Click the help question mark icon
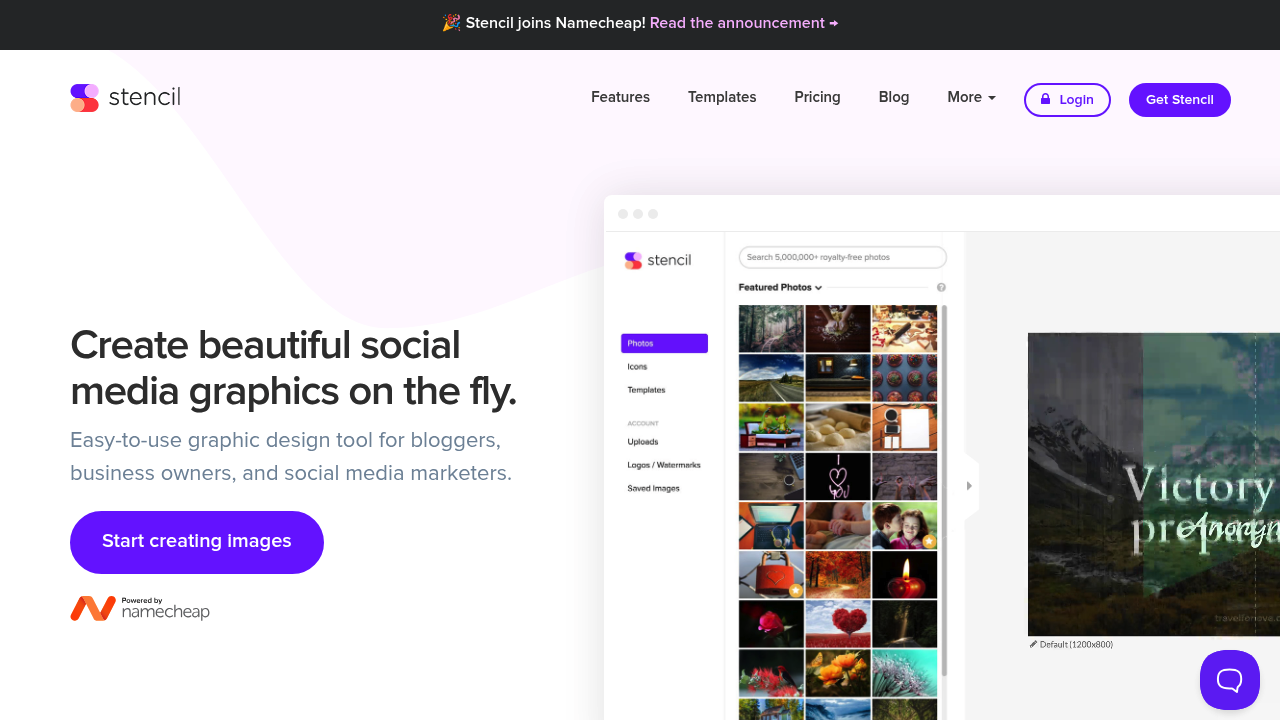 [x=941, y=288]
